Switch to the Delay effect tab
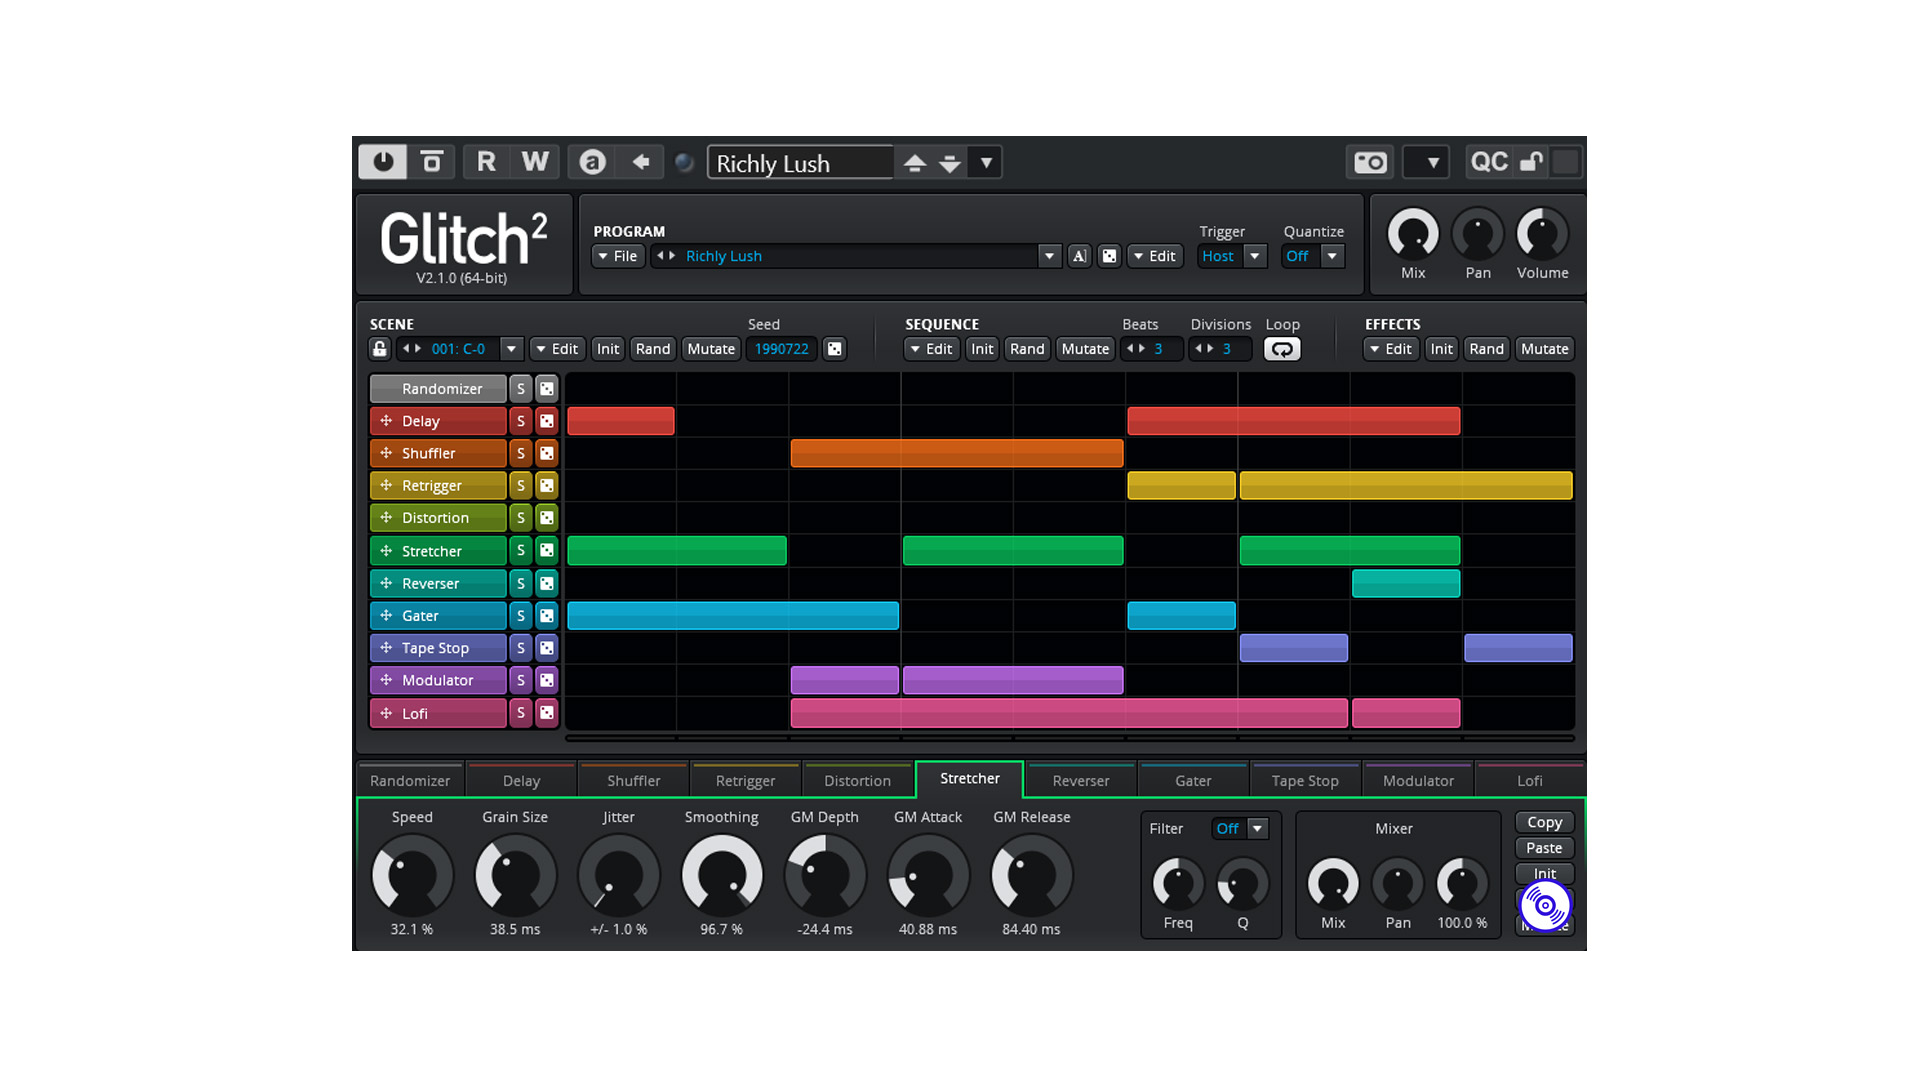The image size is (1920, 1080). pos(521,781)
